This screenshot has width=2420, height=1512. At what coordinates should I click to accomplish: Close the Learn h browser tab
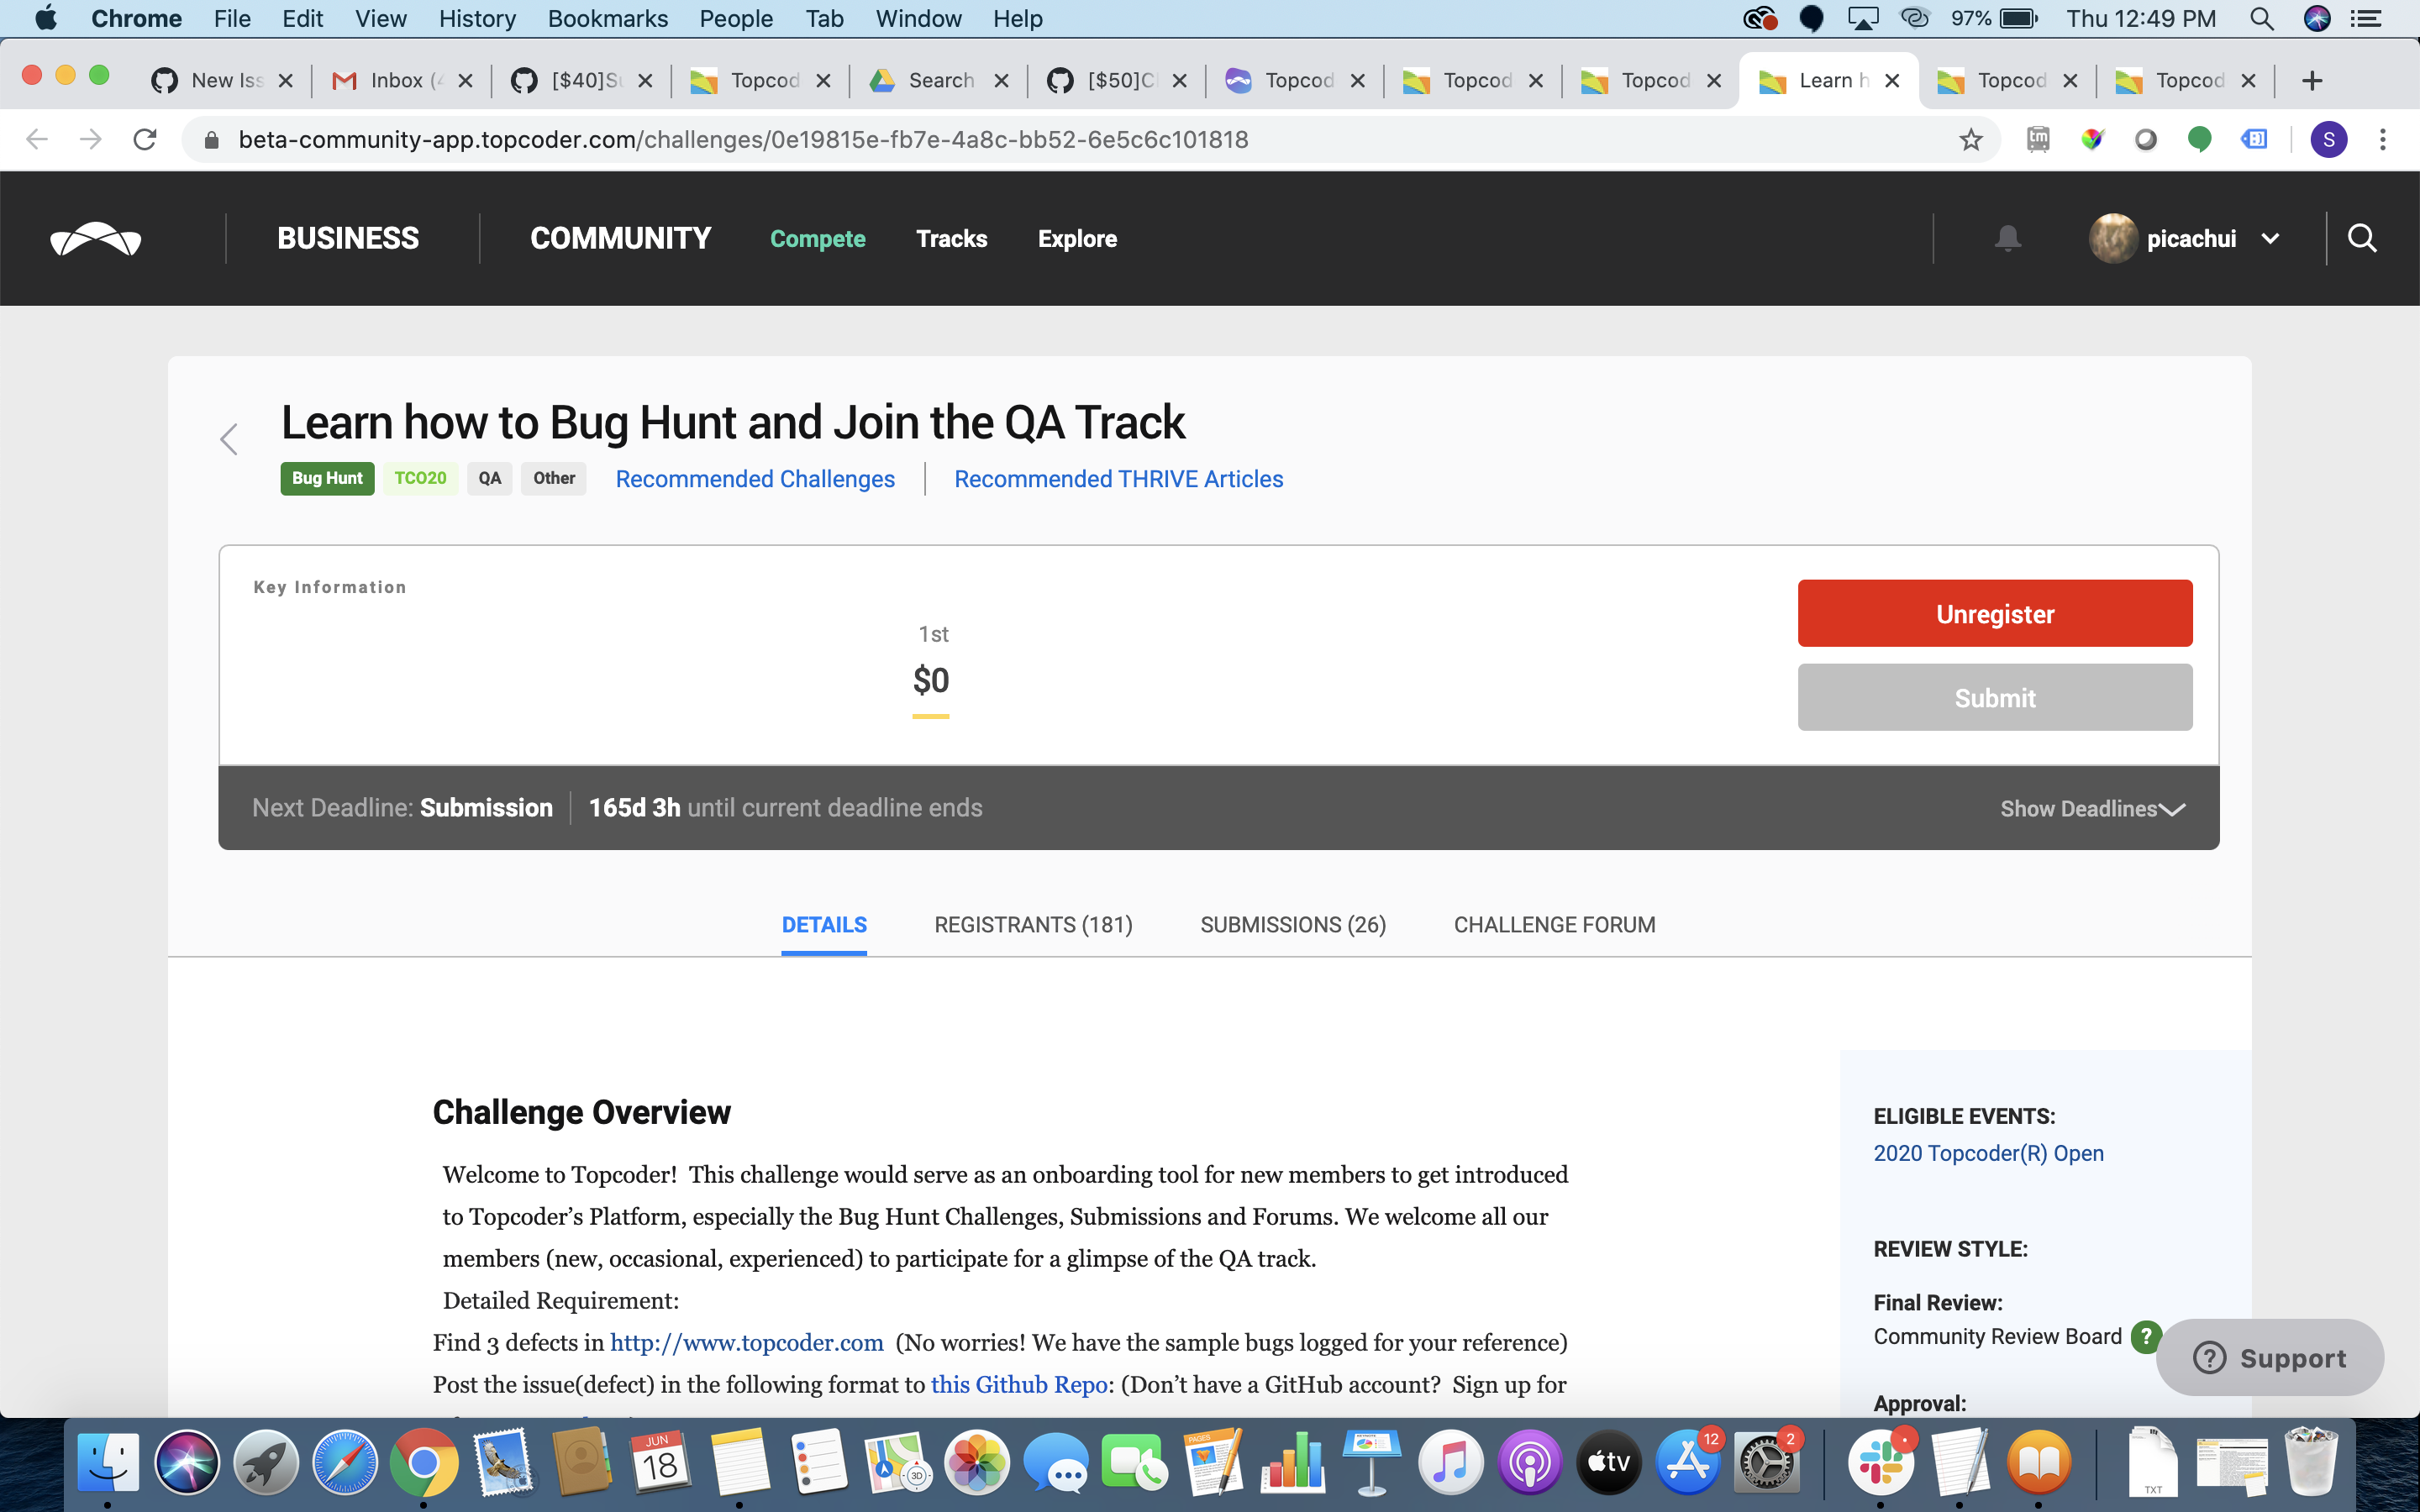1892,81
